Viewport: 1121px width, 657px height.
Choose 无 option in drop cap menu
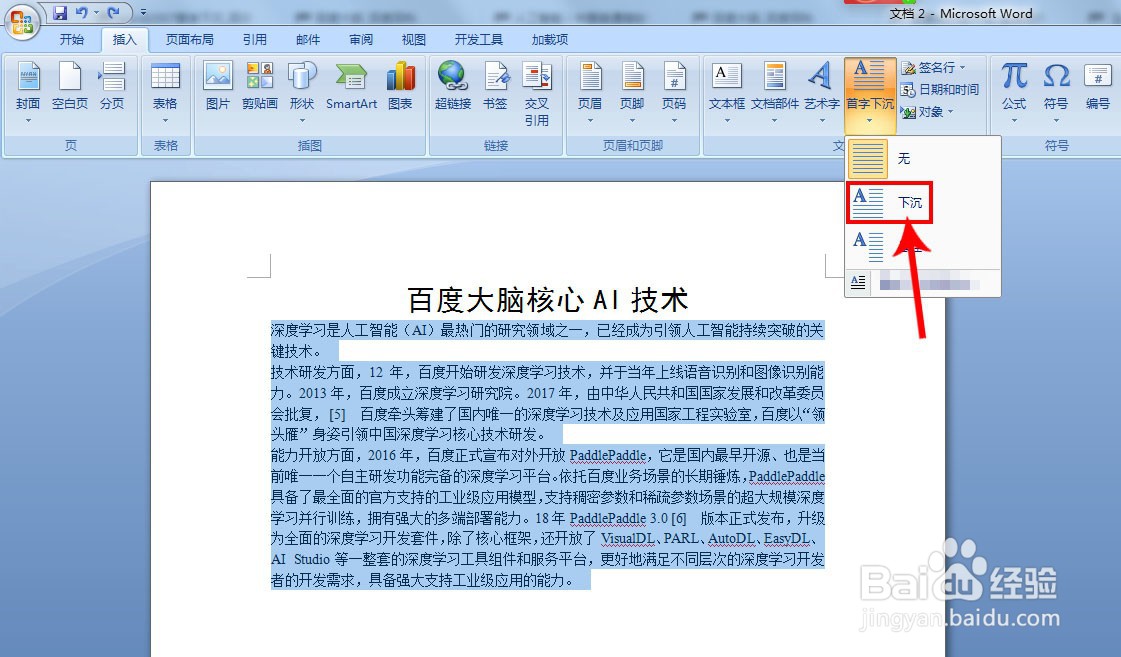(922, 158)
